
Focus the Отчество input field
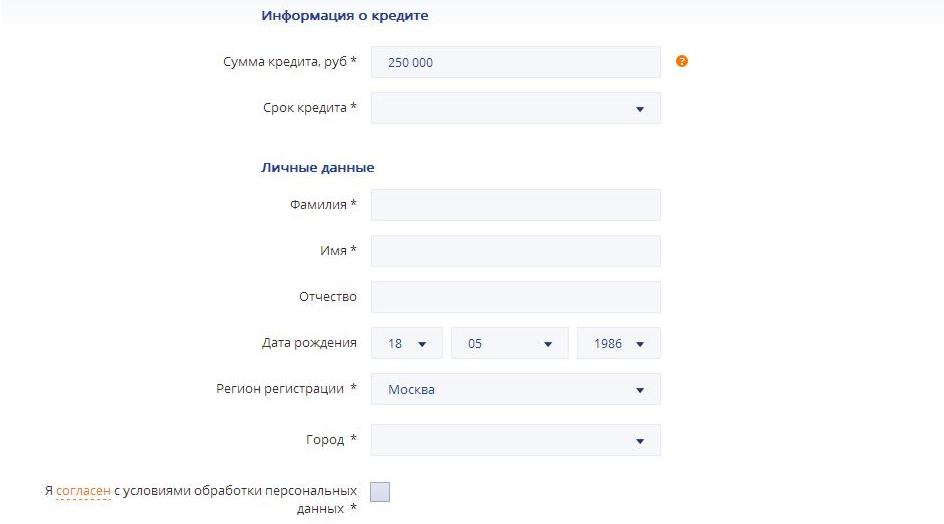click(515, 297)
